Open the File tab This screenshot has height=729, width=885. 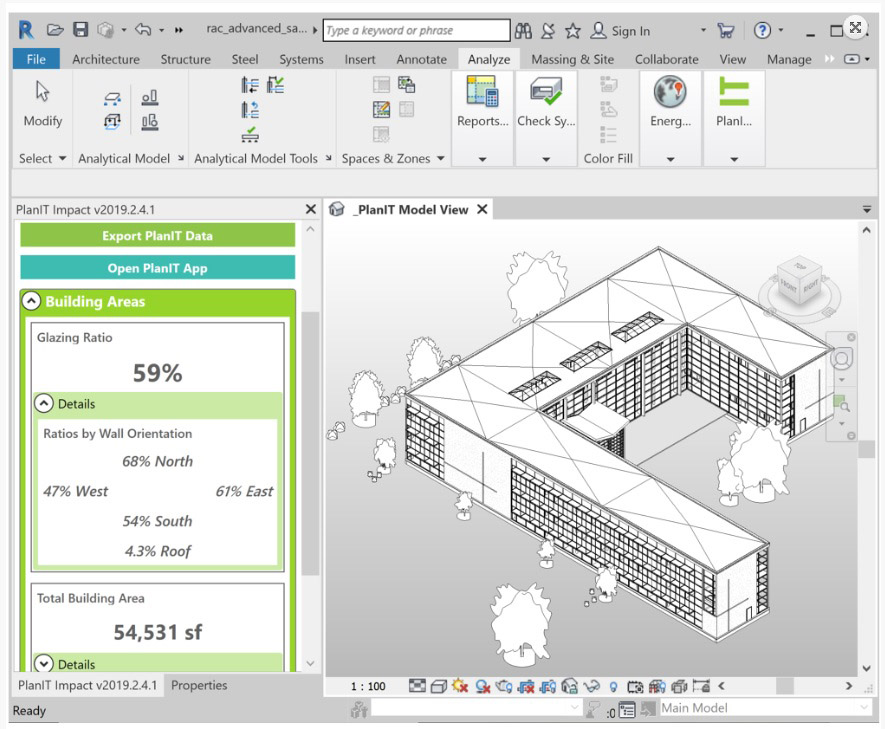[x=36, y=59]
